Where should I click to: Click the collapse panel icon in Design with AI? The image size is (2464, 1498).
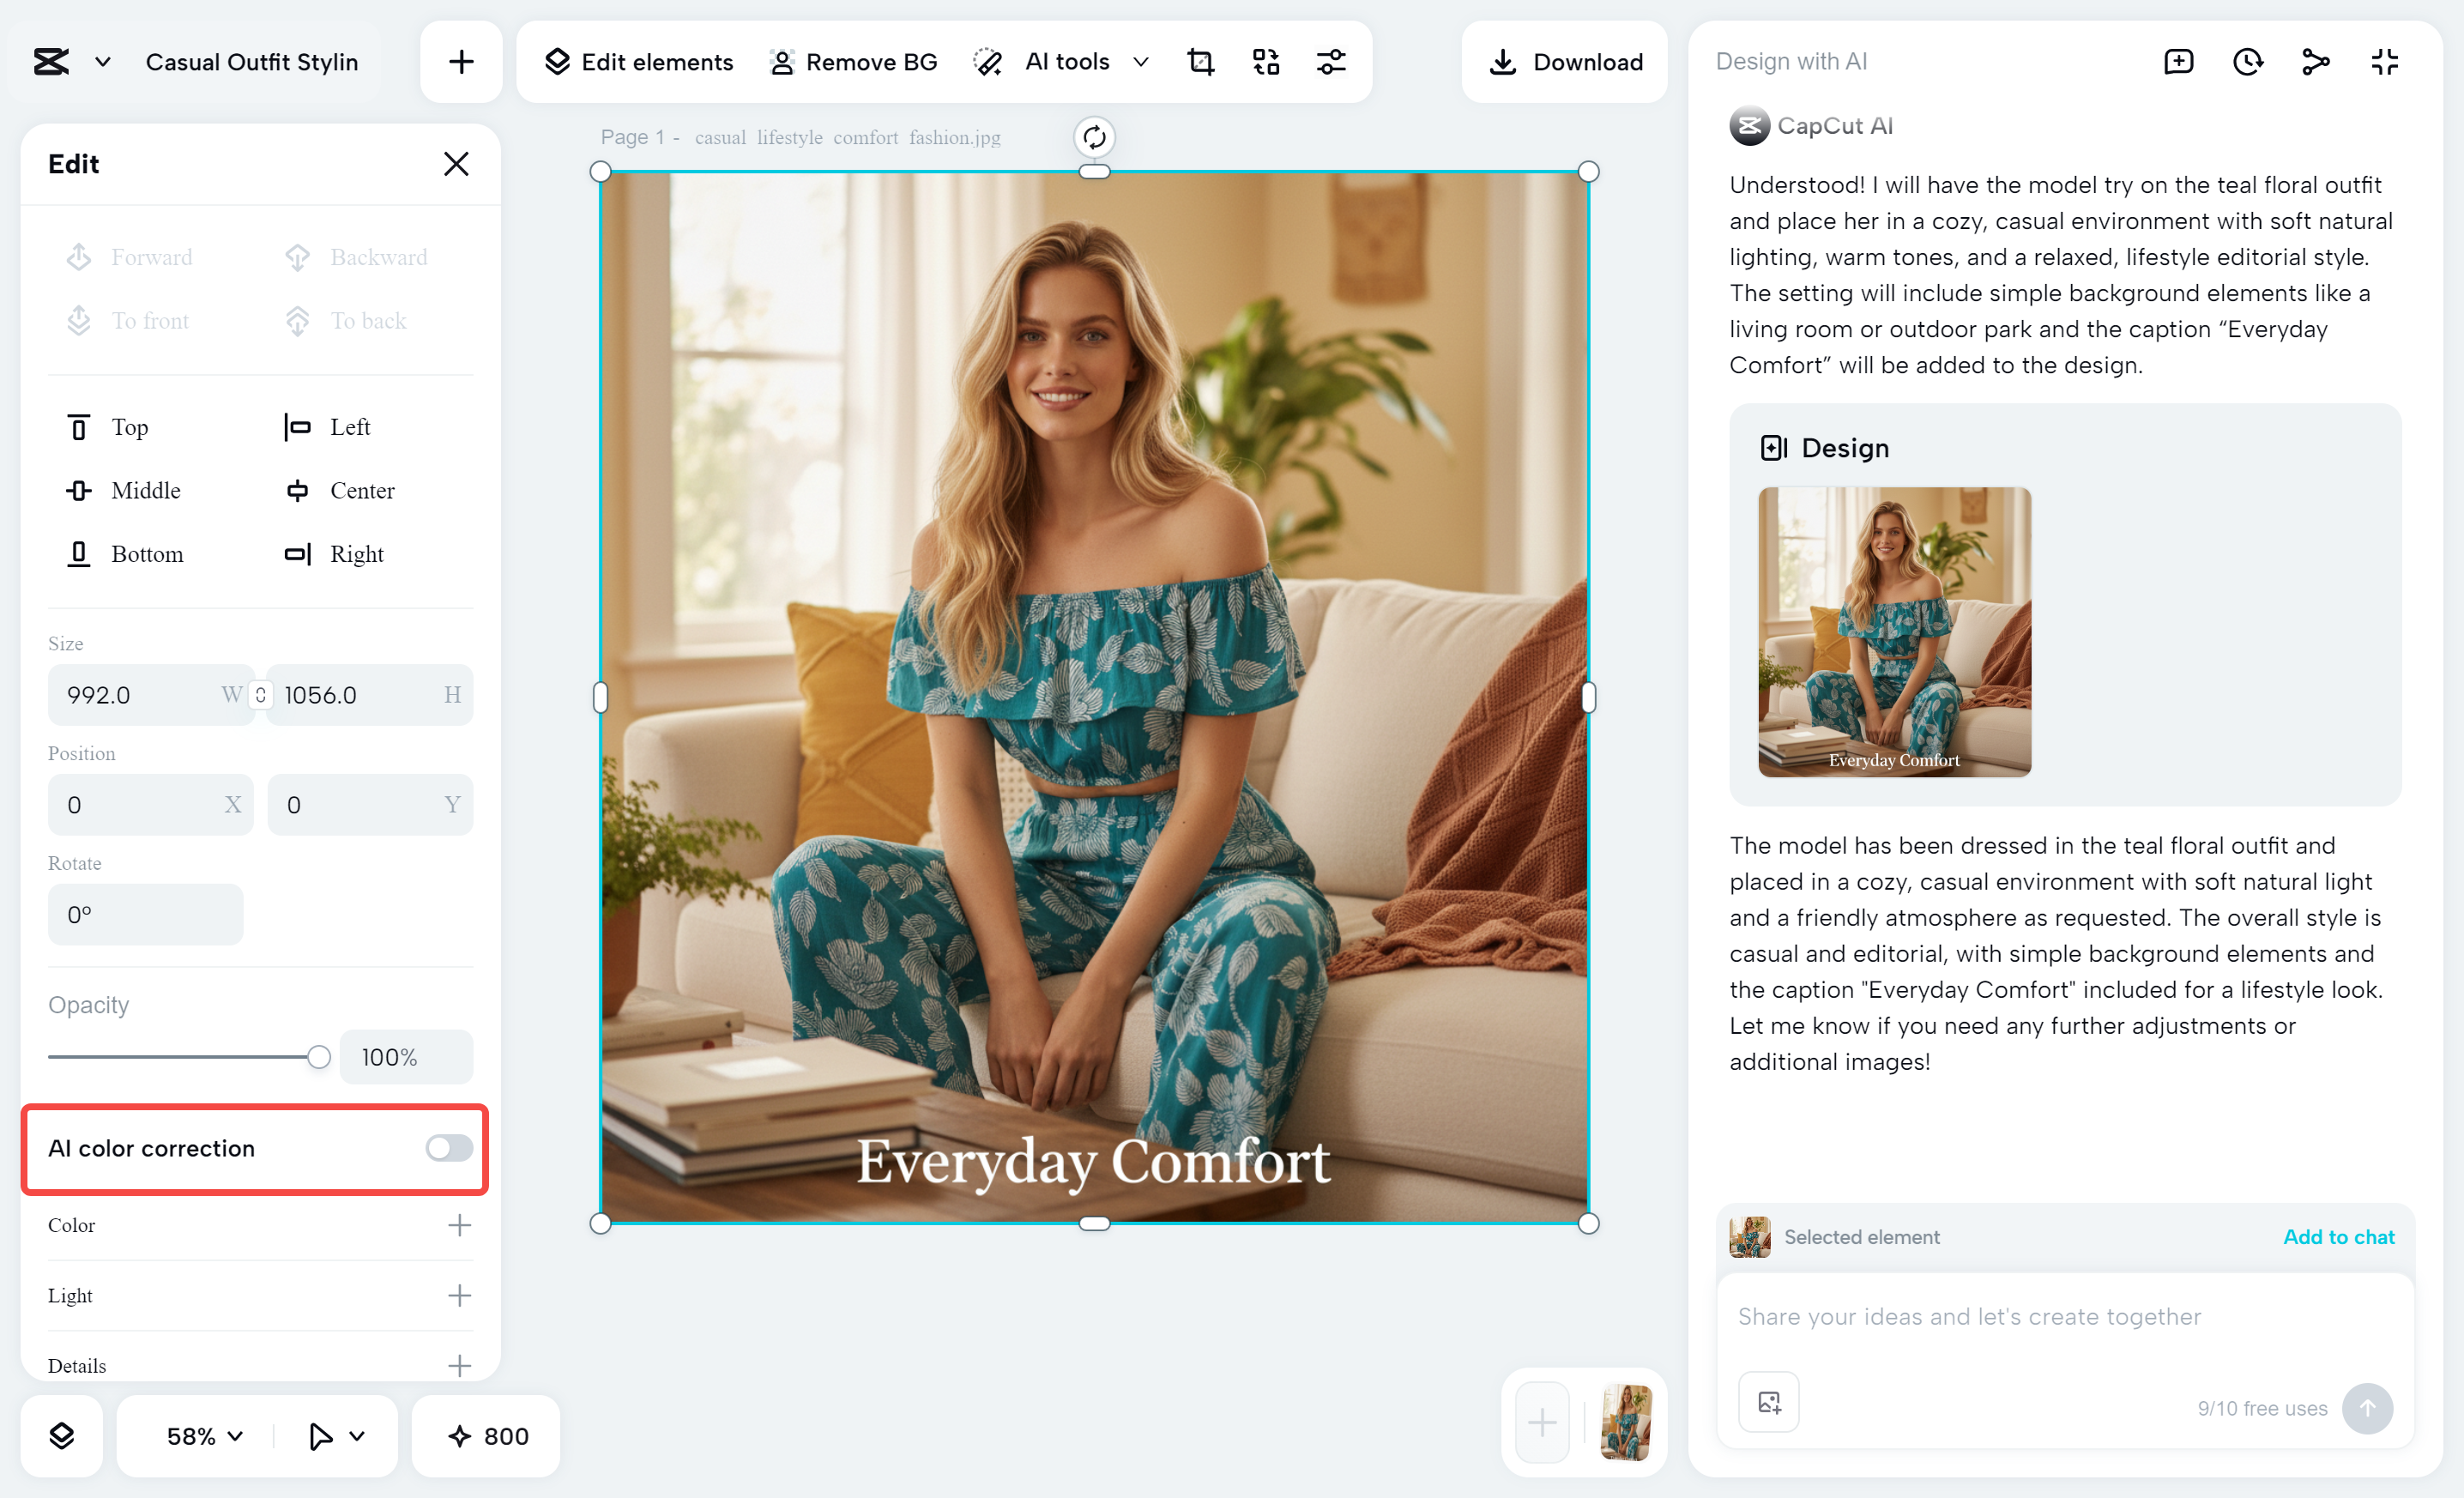[2384, 62]
